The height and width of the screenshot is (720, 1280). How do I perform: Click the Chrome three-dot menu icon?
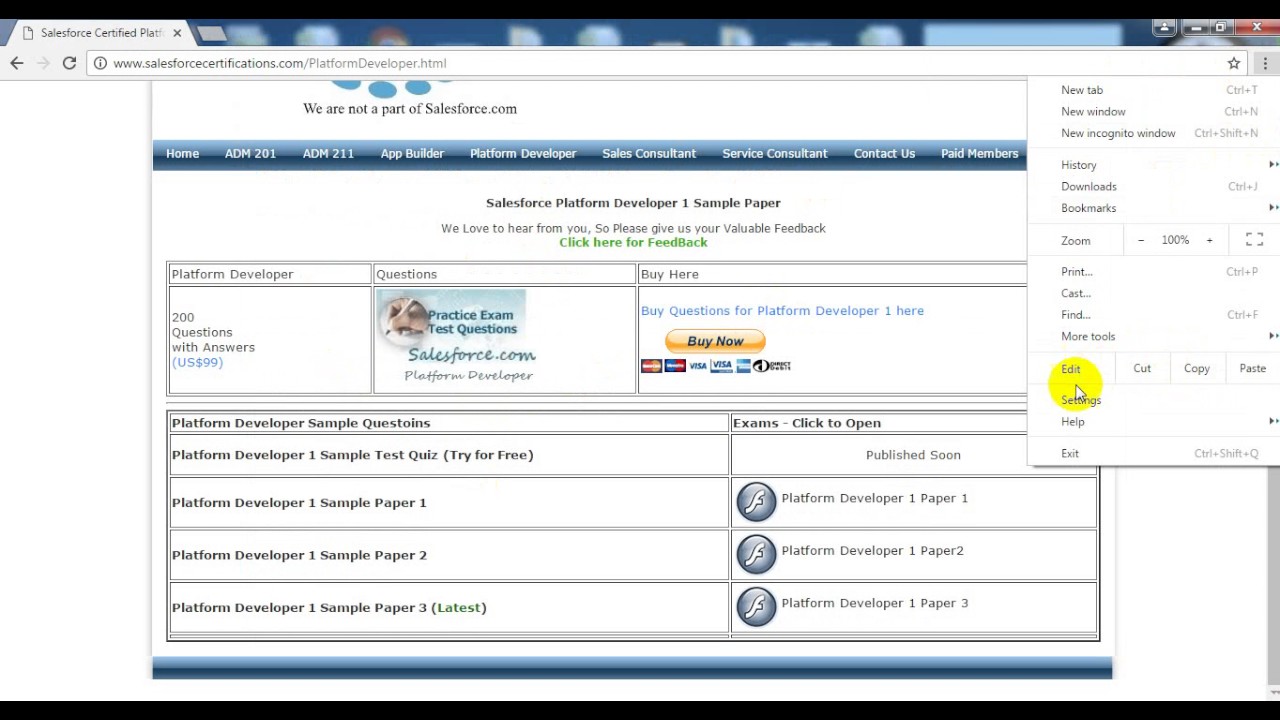[1265, 63]
